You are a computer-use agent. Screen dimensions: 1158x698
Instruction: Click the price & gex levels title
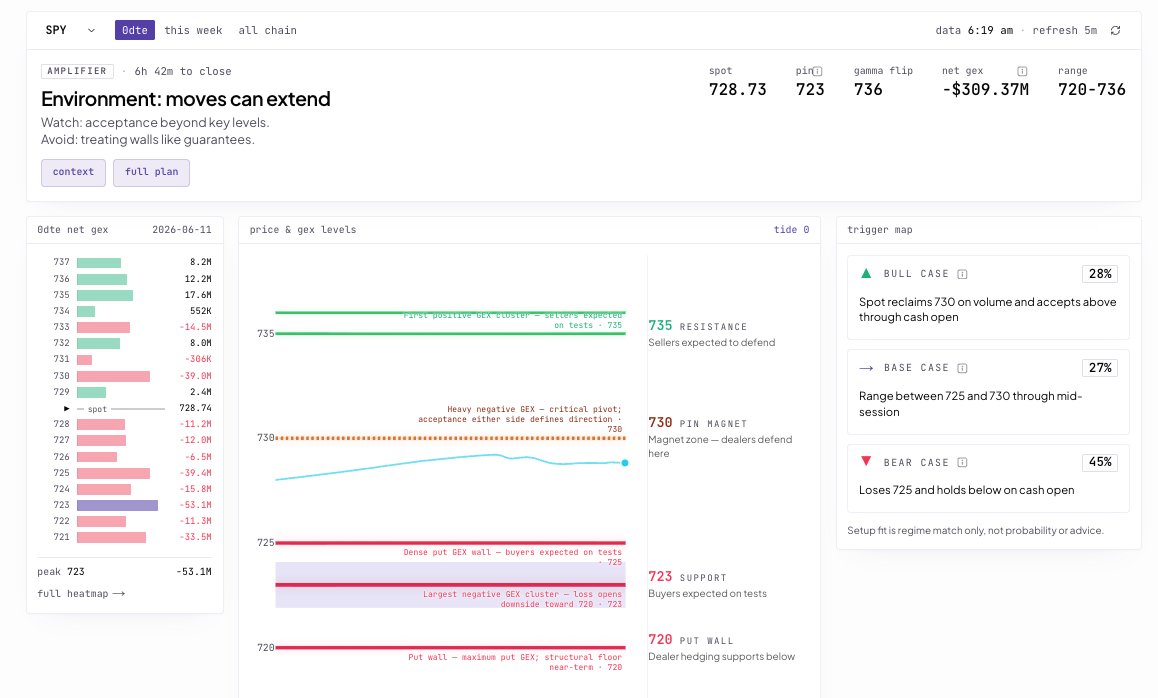point(303,230)
